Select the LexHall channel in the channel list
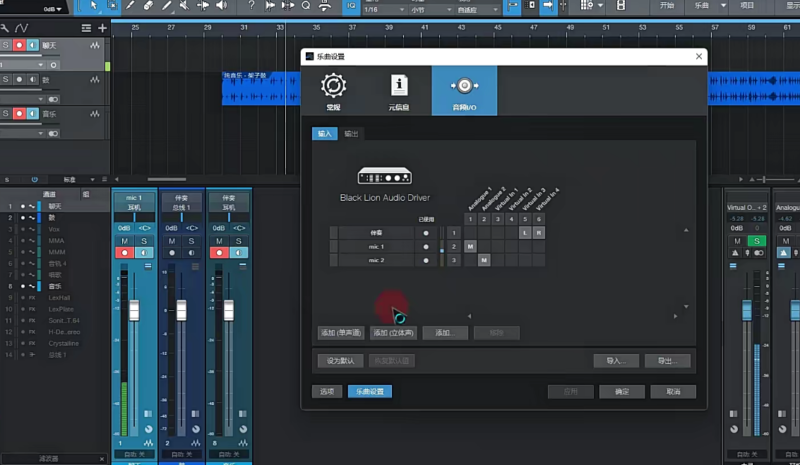The width and height of the screenshot is (800, 465). tap(59, 297)
